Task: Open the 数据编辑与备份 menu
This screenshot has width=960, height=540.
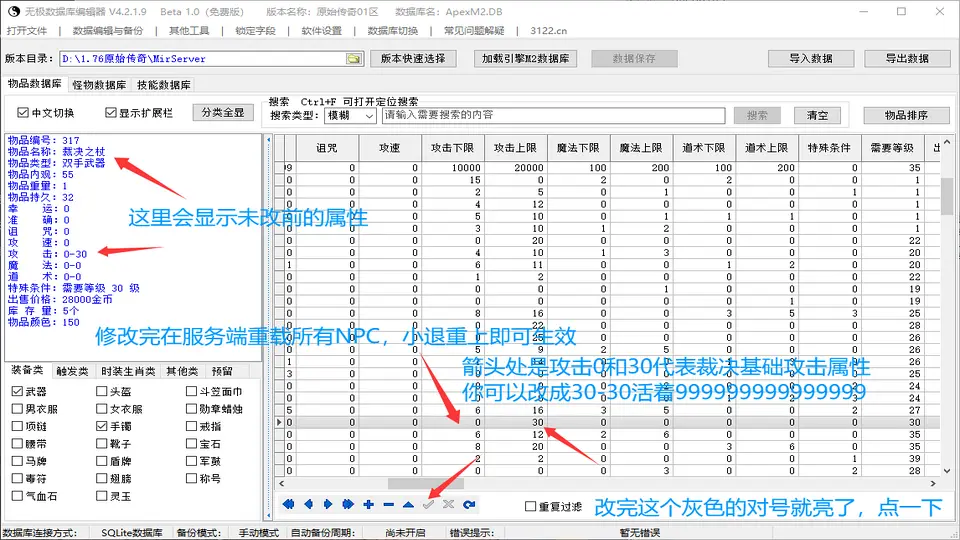Action: (108, 31)
